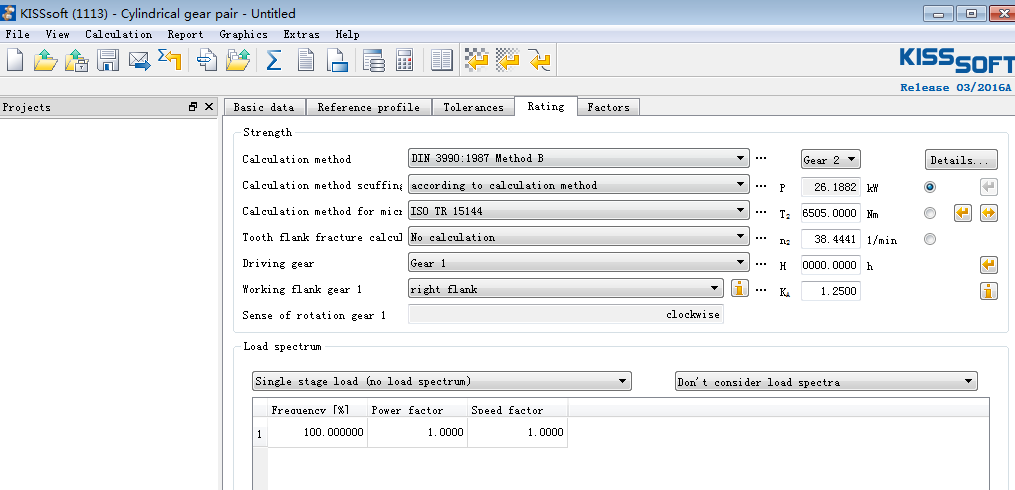The height and width of the screenshot is (490, 1015).
Task: Click ellipsis button next to scuffing method
Action: click(x=761, y=185)
